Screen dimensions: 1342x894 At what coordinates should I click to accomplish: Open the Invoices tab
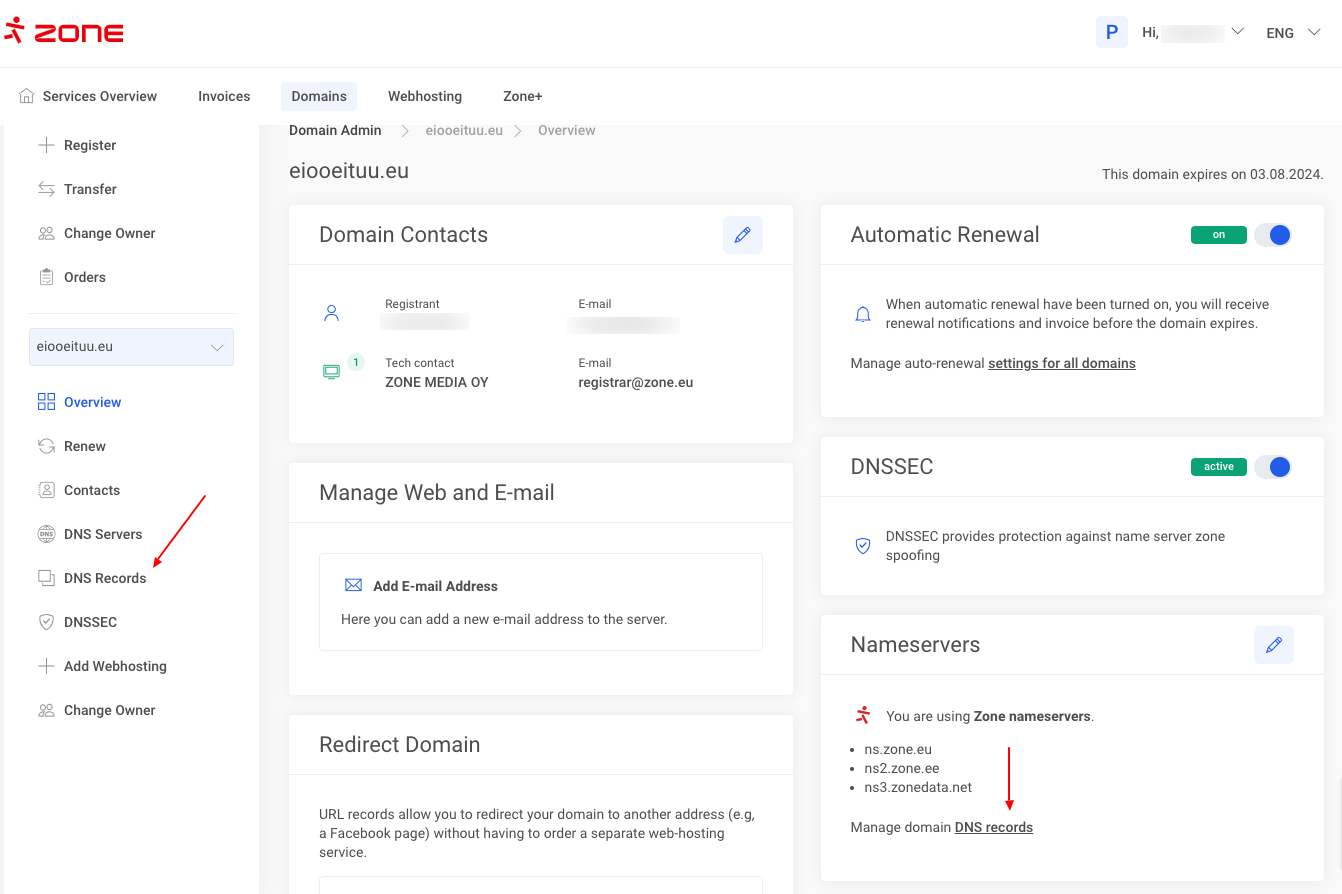pyautogui.click(x=224, y=96)
